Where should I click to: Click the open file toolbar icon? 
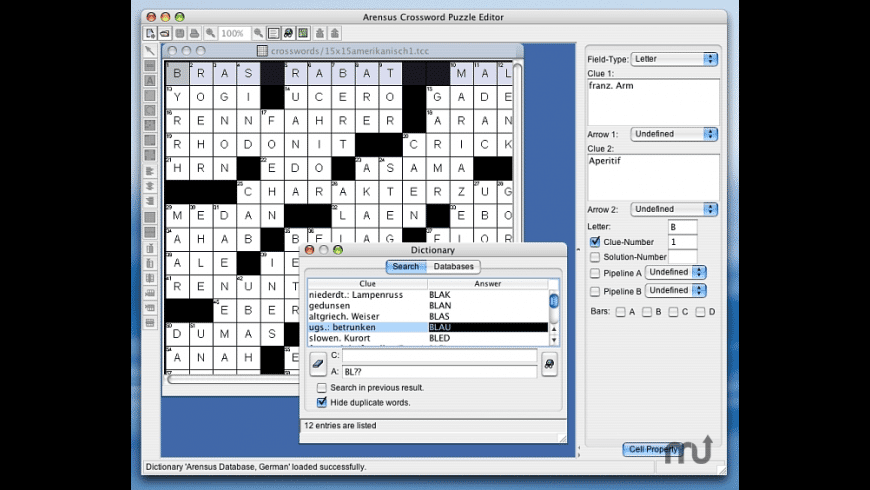pos(165,33)
